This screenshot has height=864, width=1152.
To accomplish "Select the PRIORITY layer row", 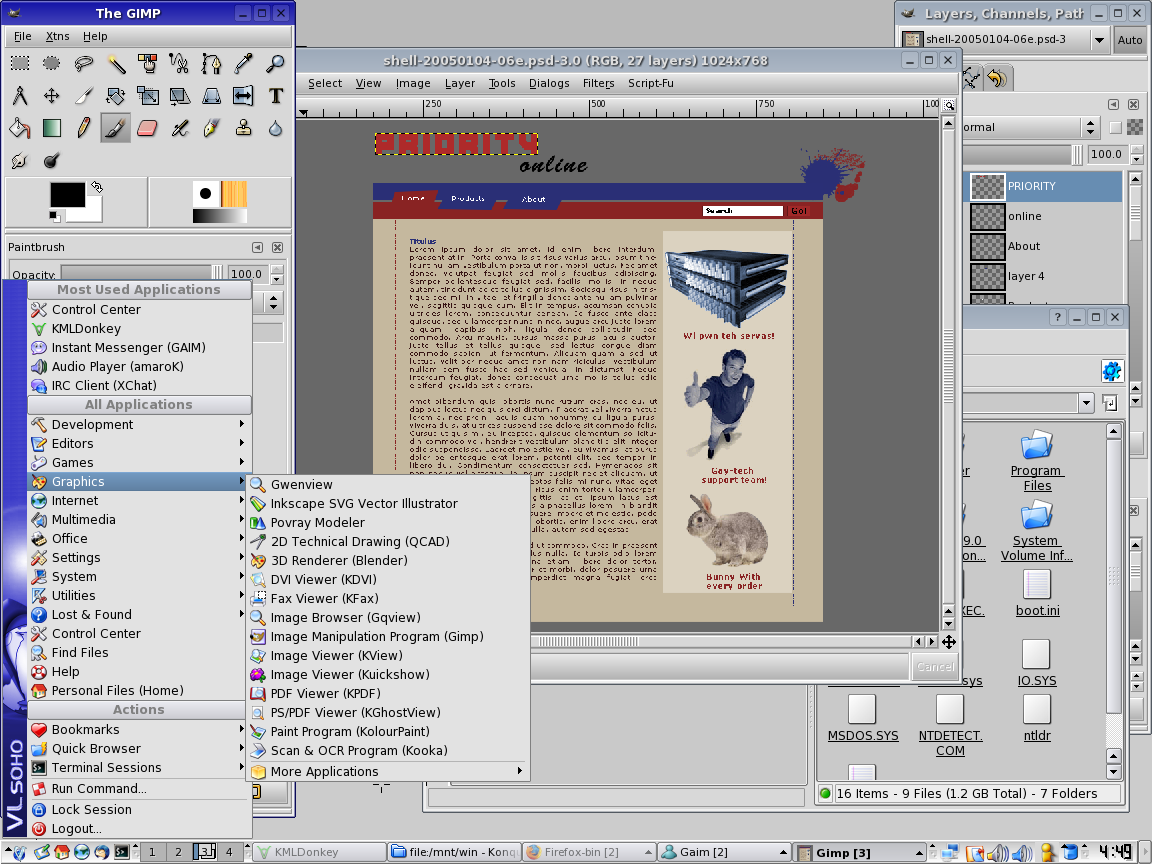I will pos(1043,187).
